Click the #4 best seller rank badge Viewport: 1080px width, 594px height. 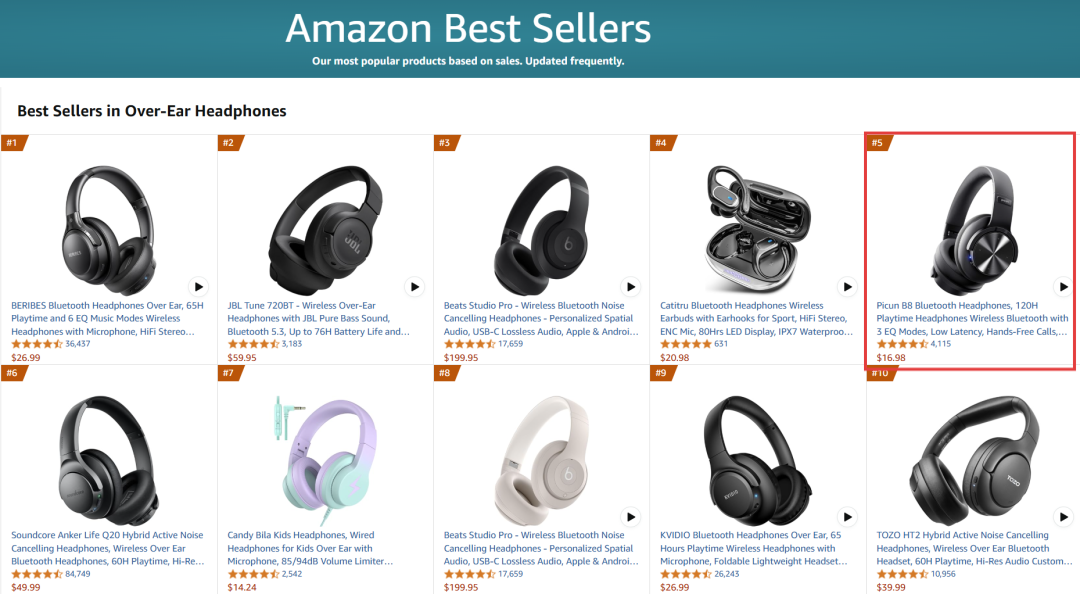661,143
